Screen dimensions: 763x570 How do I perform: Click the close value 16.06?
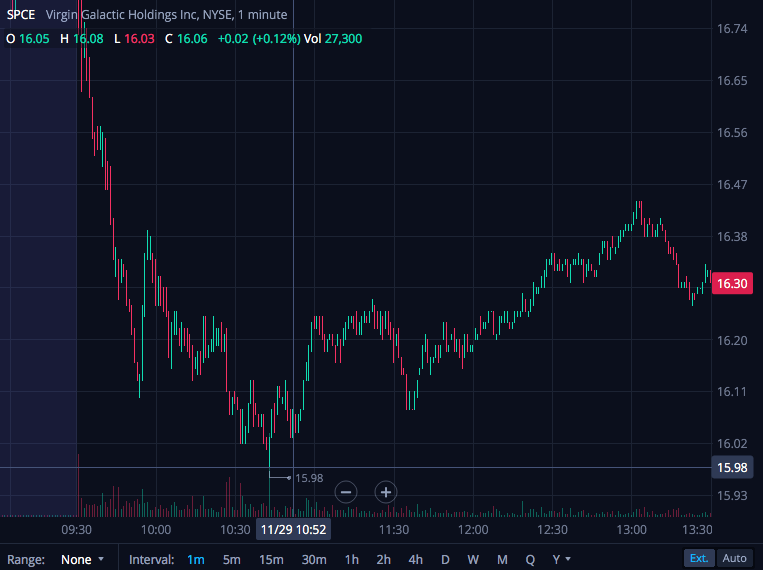(192, 38)
